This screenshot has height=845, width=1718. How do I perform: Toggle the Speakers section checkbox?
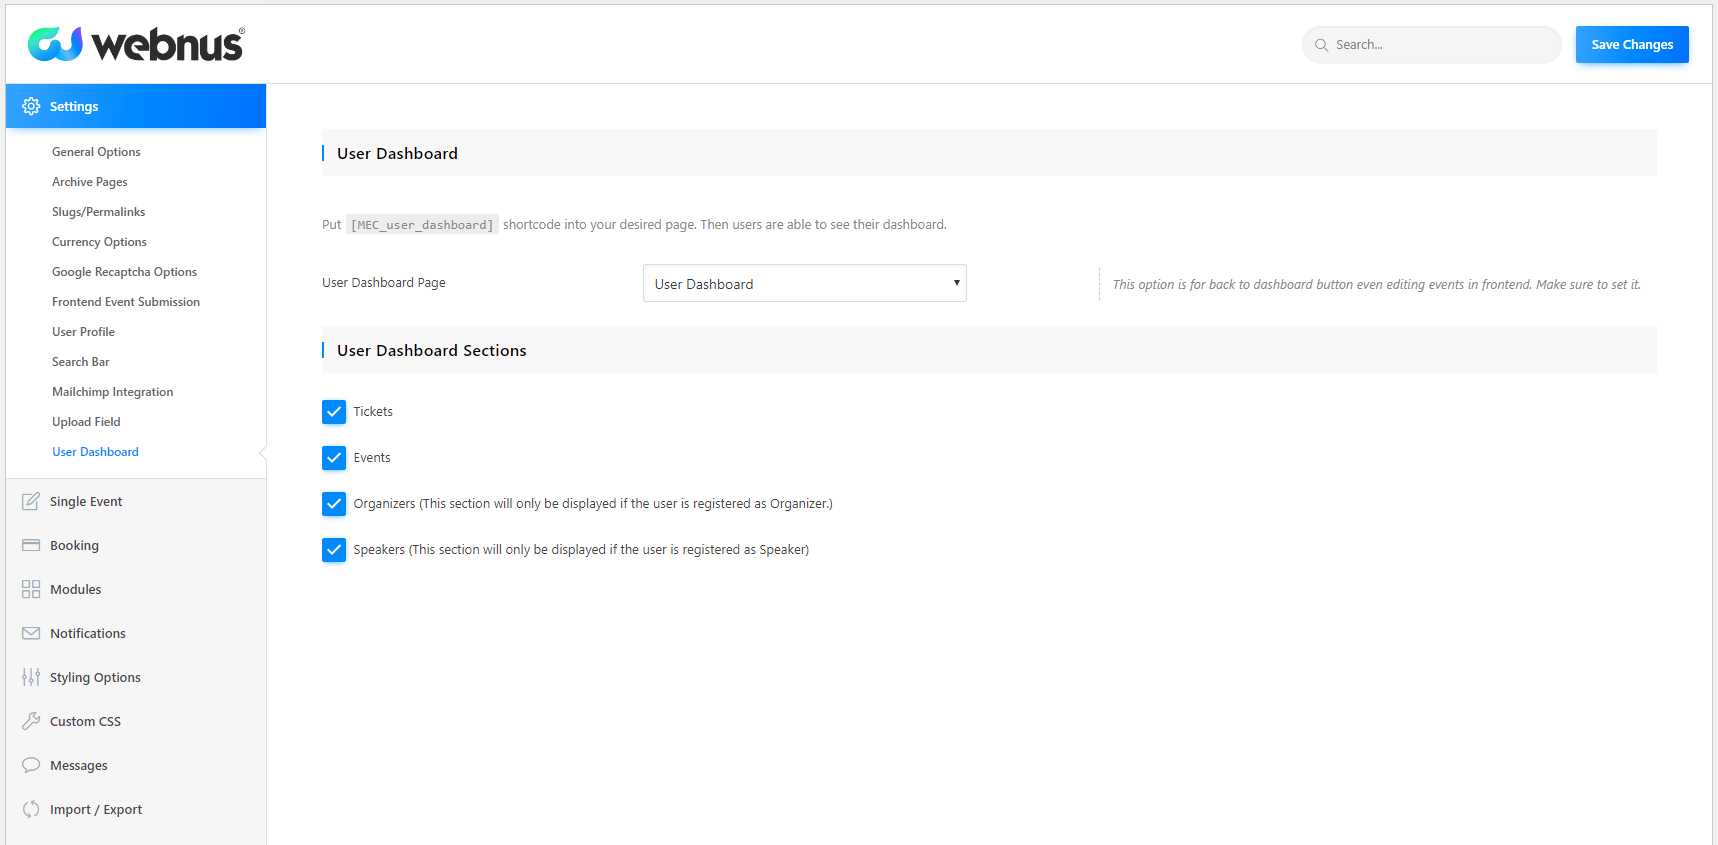coord(334,550)
